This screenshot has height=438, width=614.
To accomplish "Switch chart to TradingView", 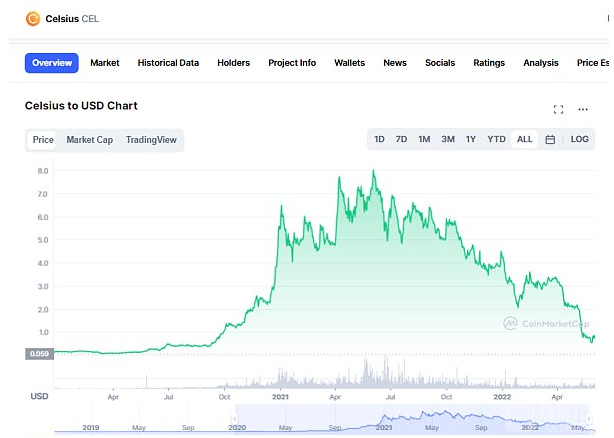I will 151,140.
